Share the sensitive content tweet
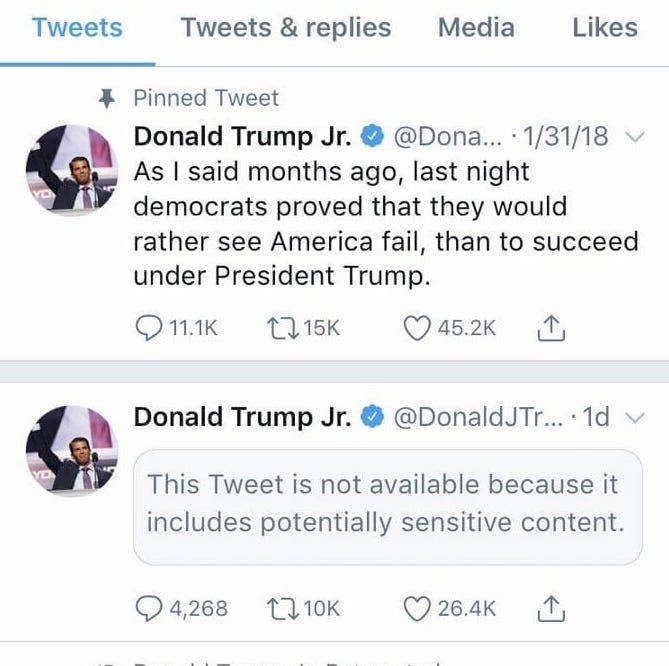The height and width of the screenshot is (666, 669). pyautogui.click(x=551, y=607)
